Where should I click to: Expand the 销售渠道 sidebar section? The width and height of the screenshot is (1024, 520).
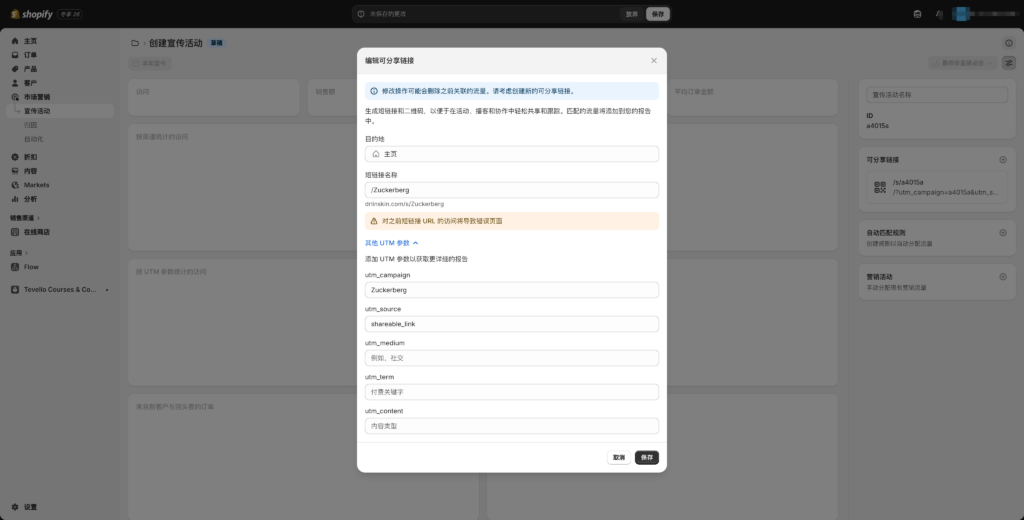(25, 218)
